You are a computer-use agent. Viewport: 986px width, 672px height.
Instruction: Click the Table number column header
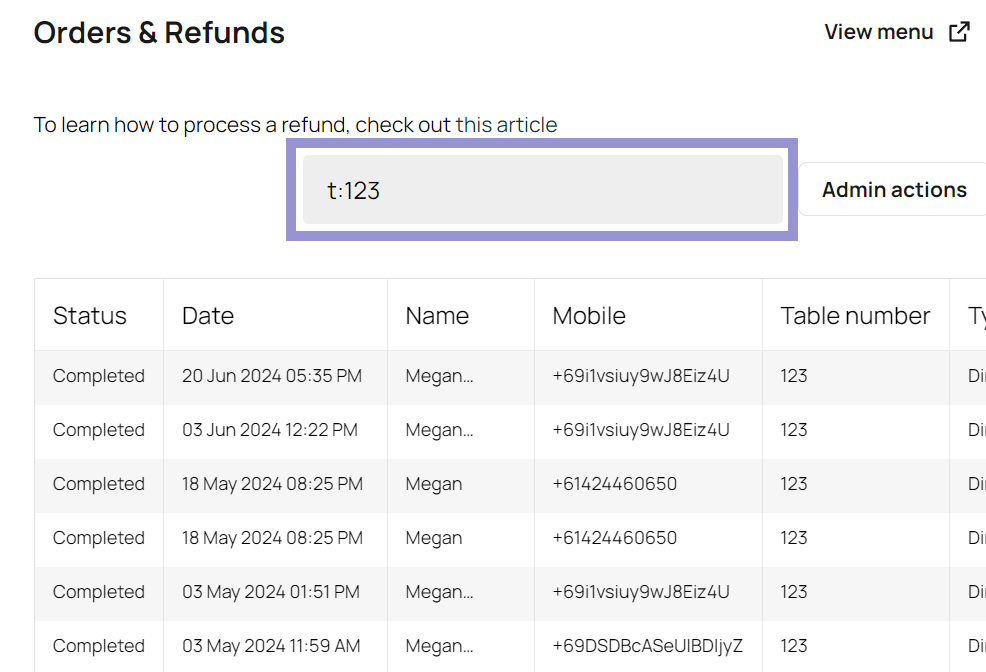point(855,316)
